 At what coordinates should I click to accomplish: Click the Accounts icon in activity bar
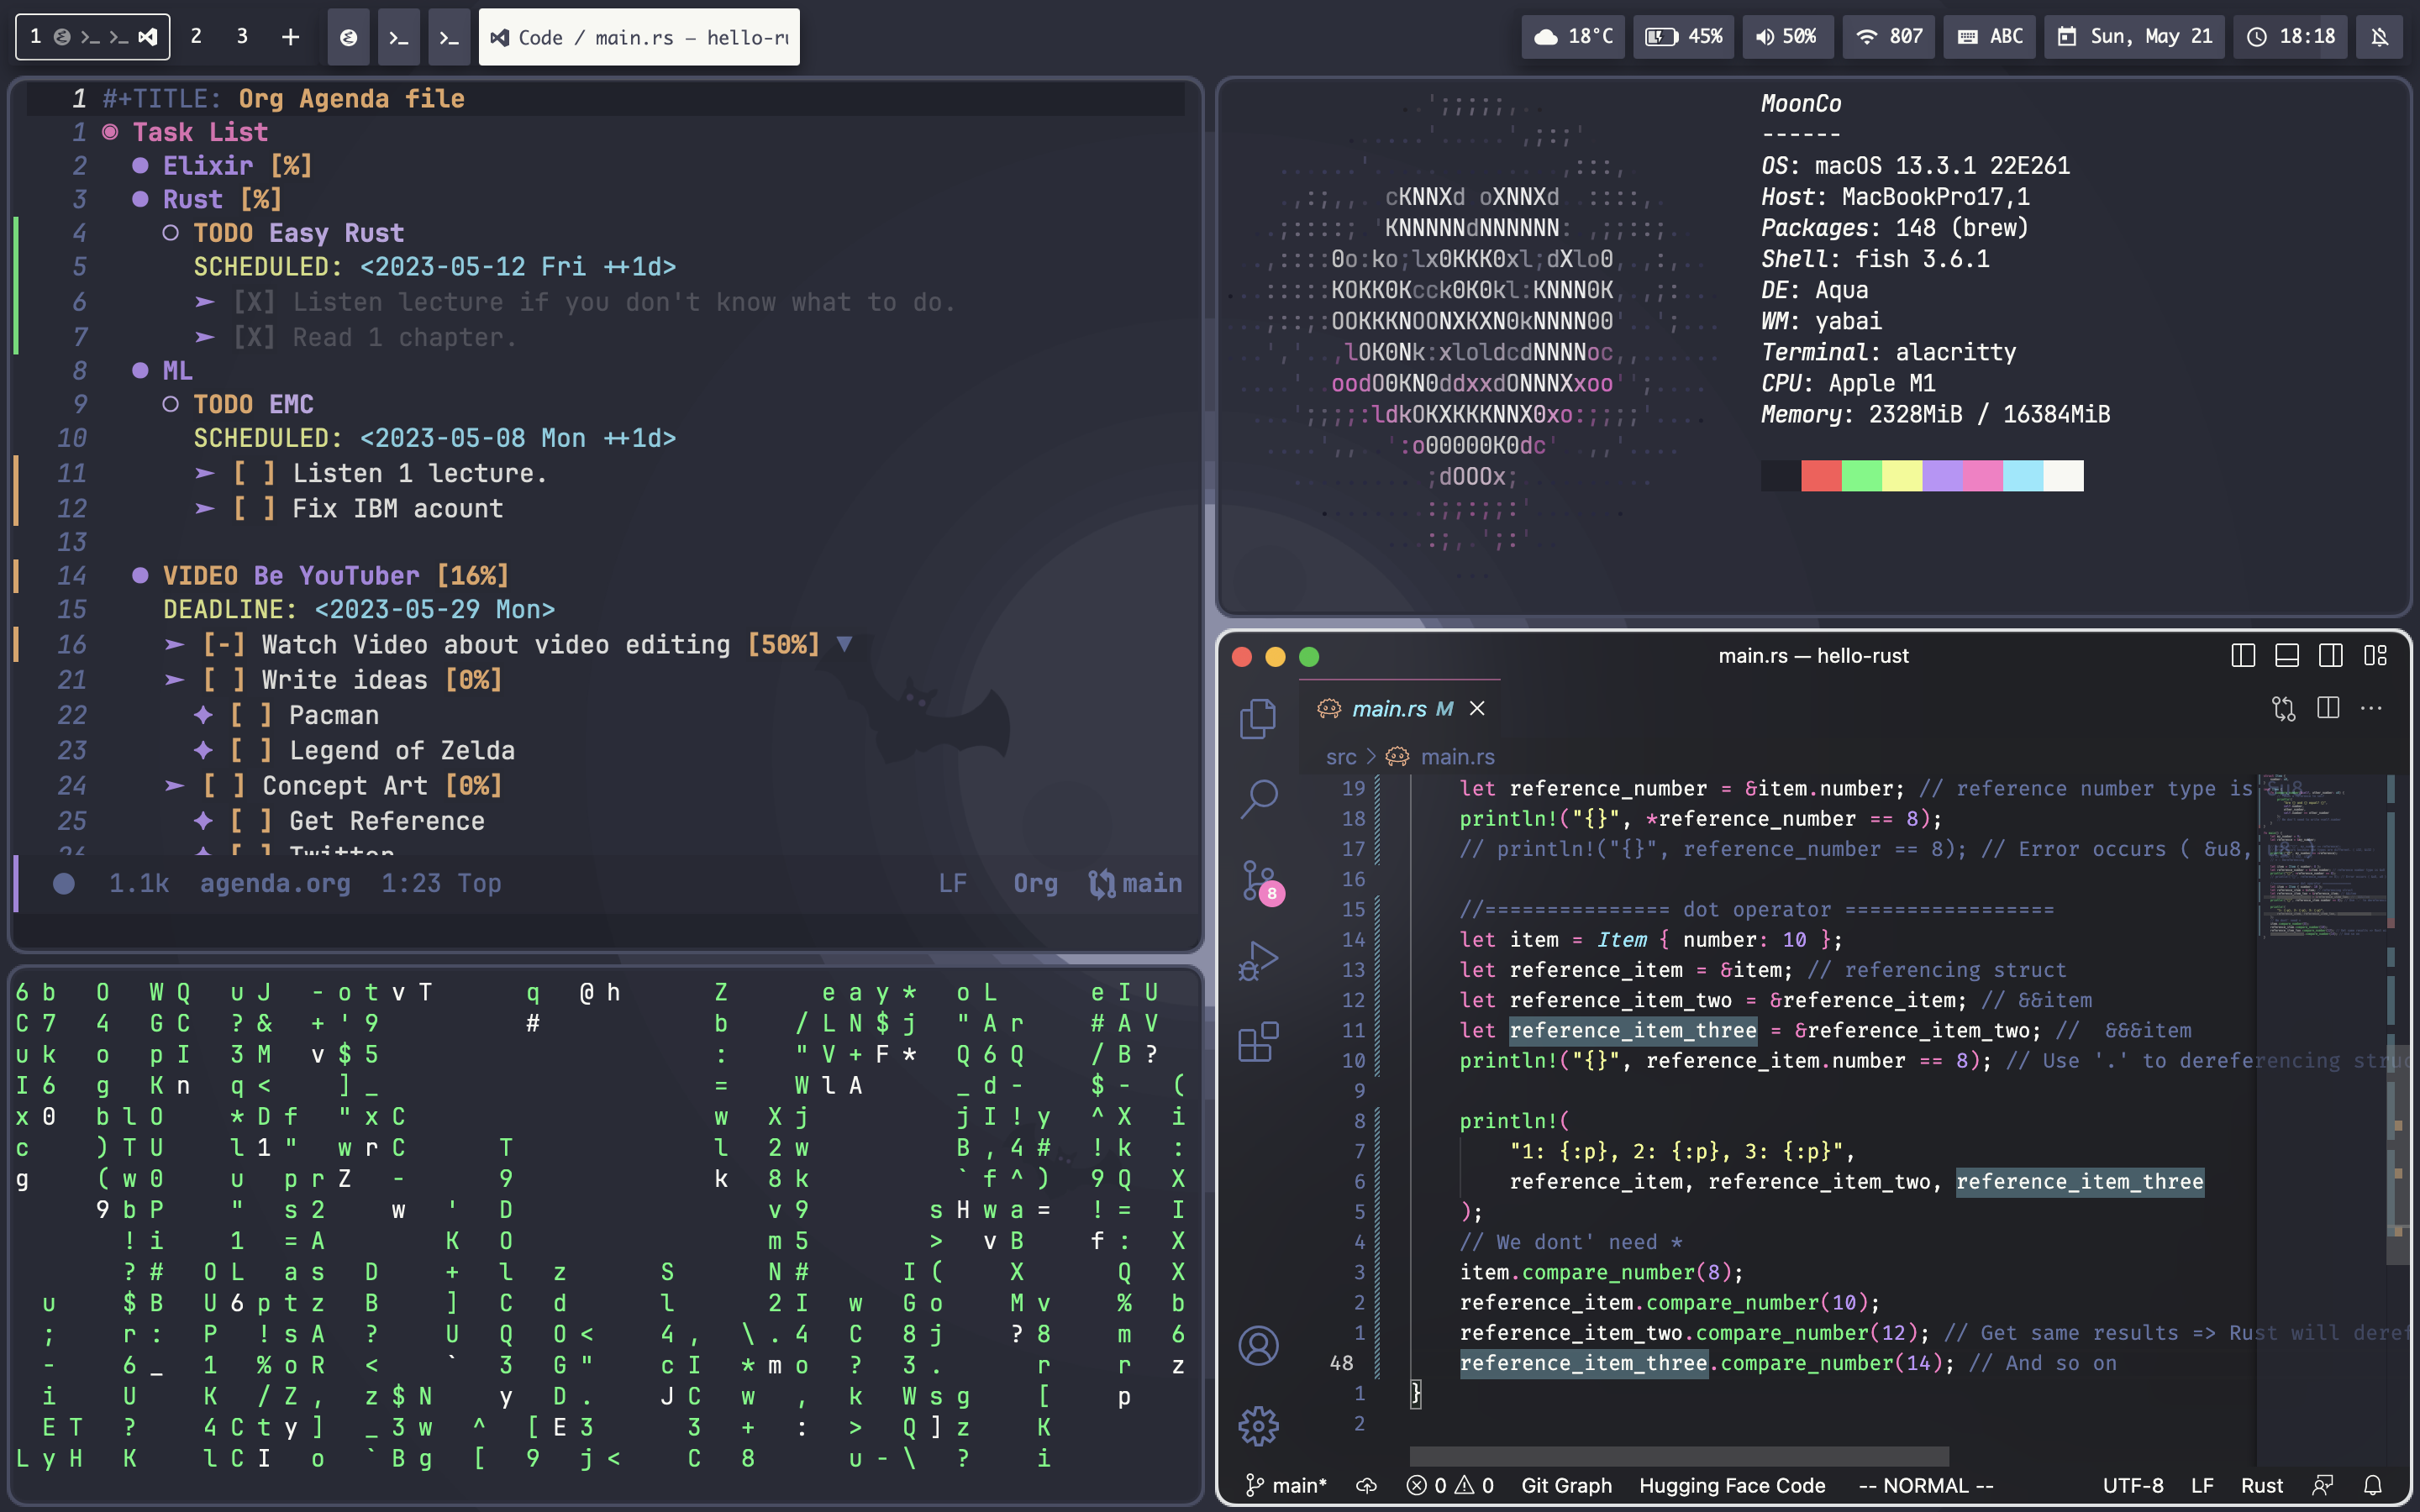click(x=1258, y=1345)
